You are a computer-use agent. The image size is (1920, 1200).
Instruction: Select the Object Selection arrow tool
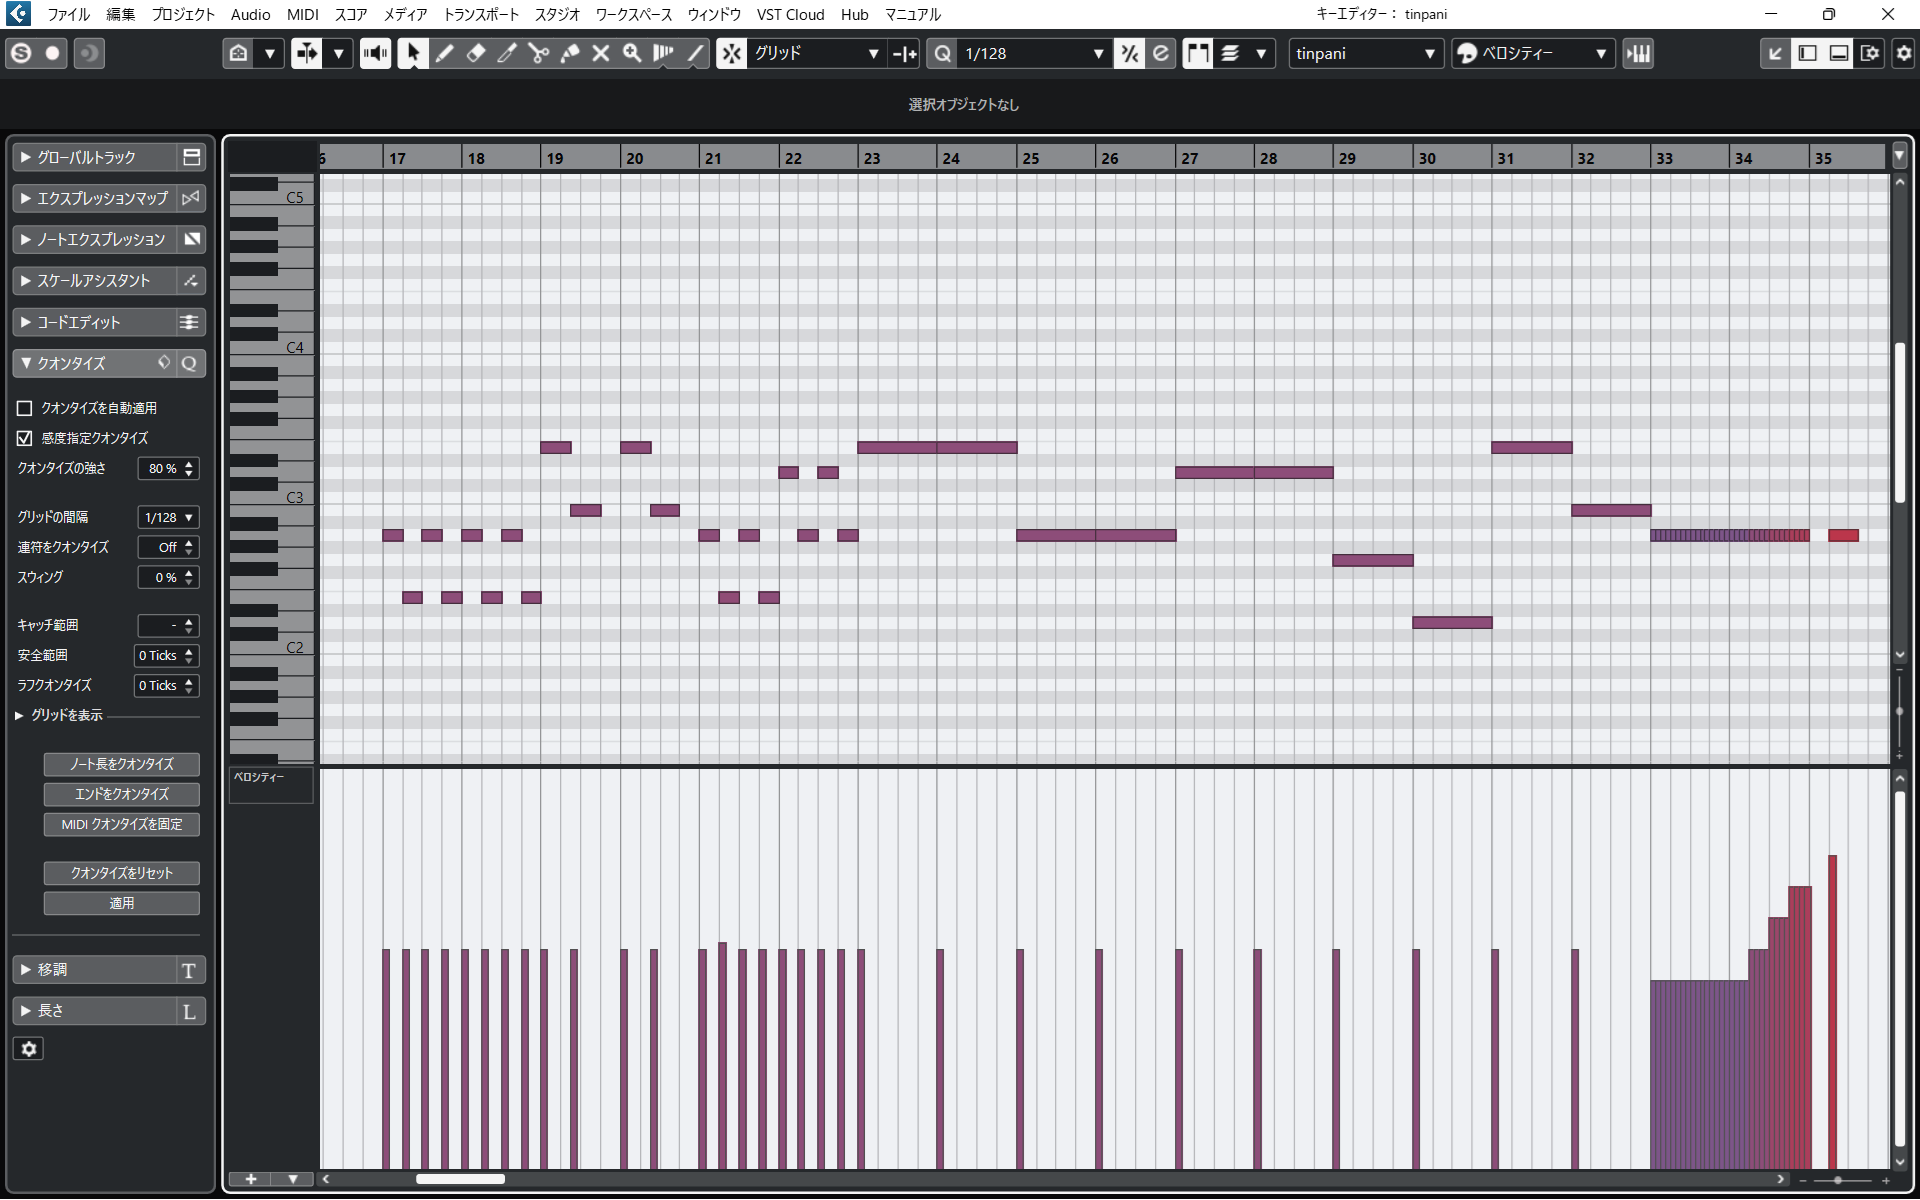pyautogui.click(x=412, y=54)
